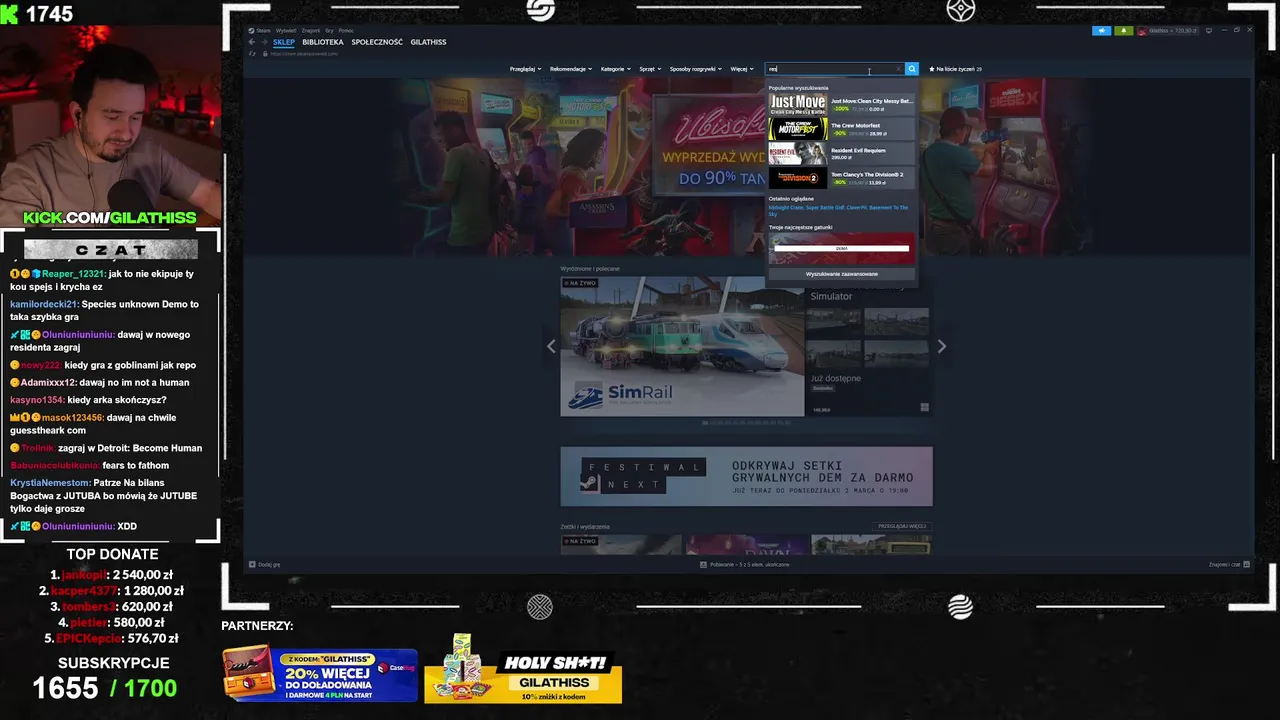Open the green notifications bell

pos(1123,31)
